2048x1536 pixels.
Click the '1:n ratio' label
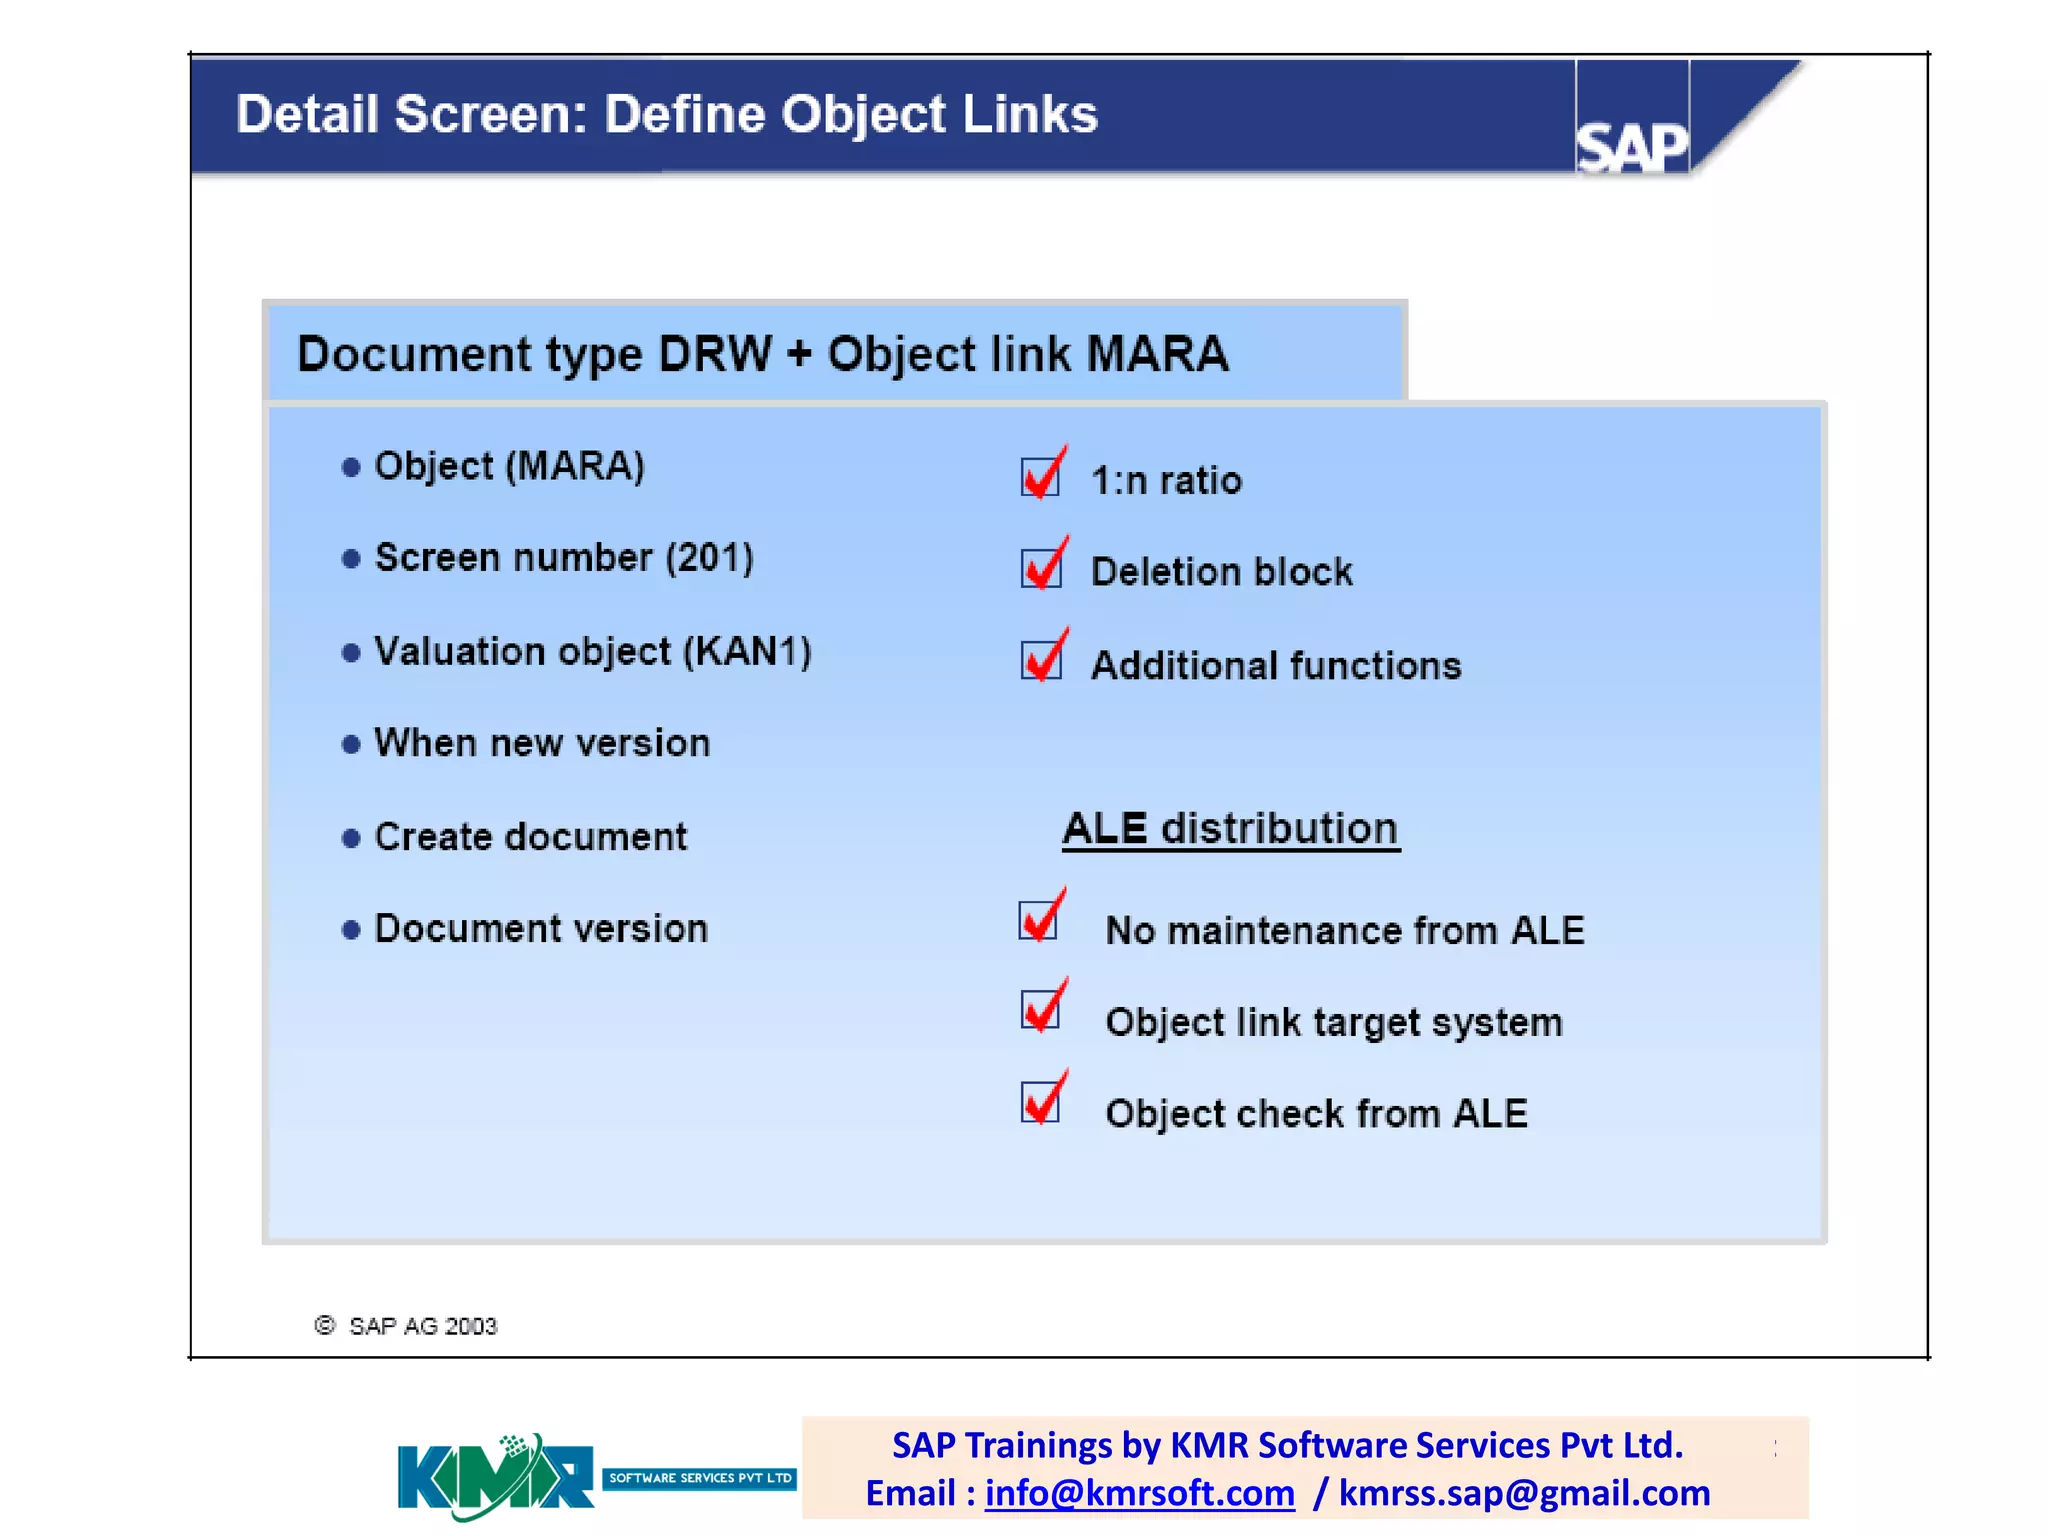point(1166,481)
